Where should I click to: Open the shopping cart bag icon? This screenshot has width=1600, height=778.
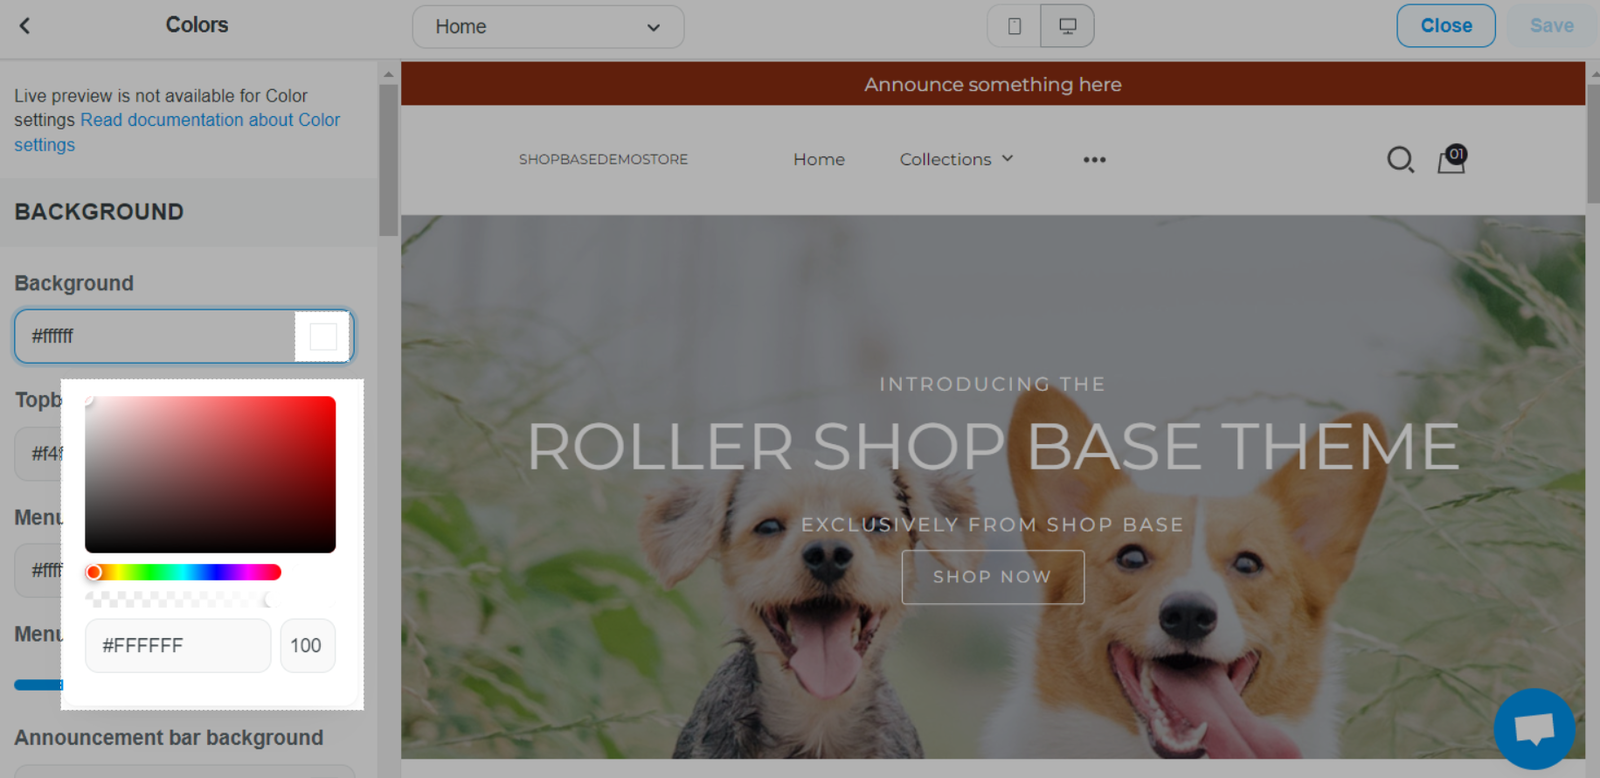click(x=1451, y=160)
